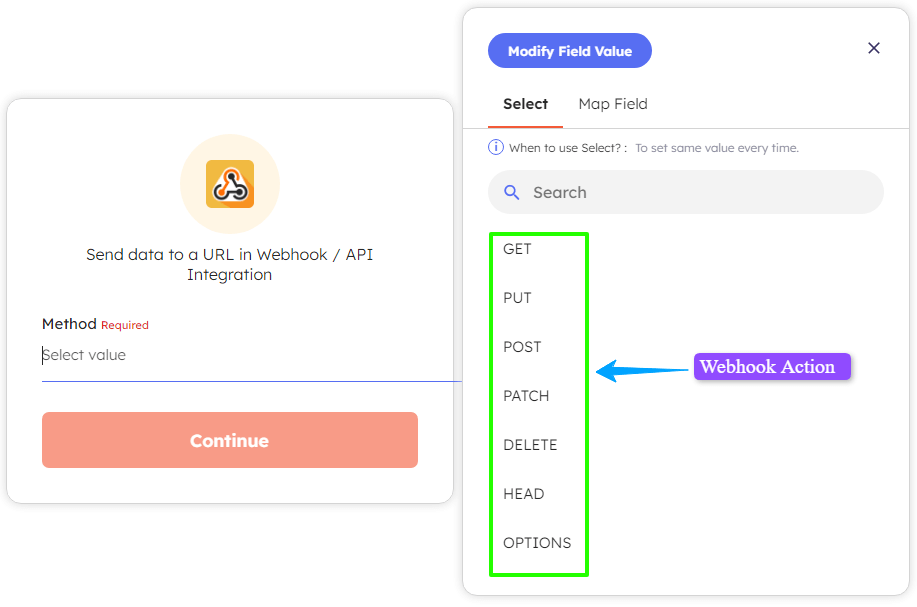Switch to the Map Field tab
The width and height of the screenshot is (917, 607).
point(613,103)
